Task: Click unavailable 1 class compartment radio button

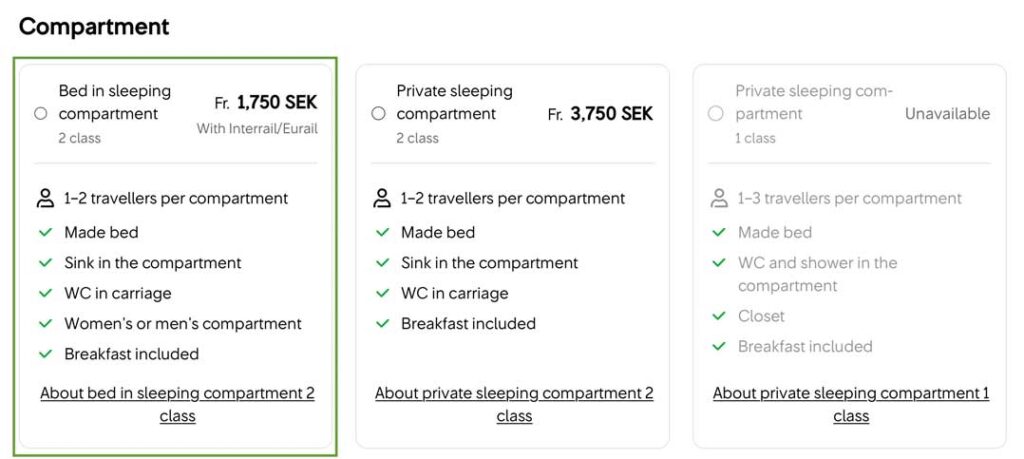Action: point(715,114)
